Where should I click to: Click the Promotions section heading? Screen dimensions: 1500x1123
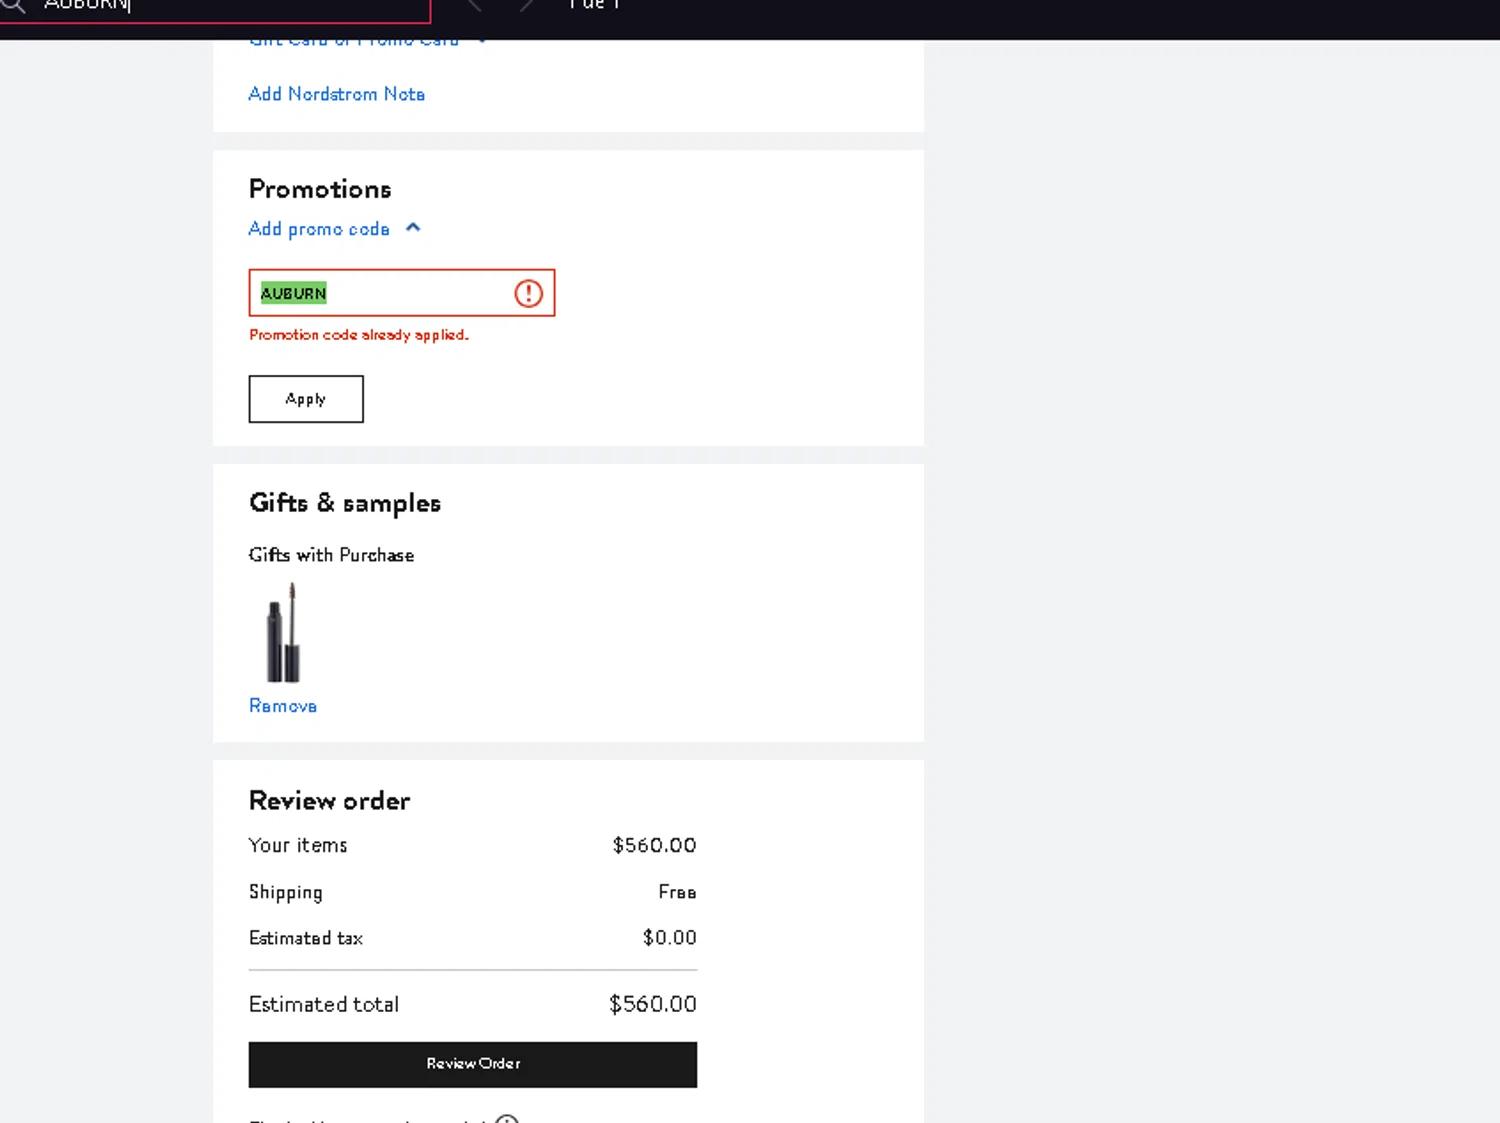[320, 189]
